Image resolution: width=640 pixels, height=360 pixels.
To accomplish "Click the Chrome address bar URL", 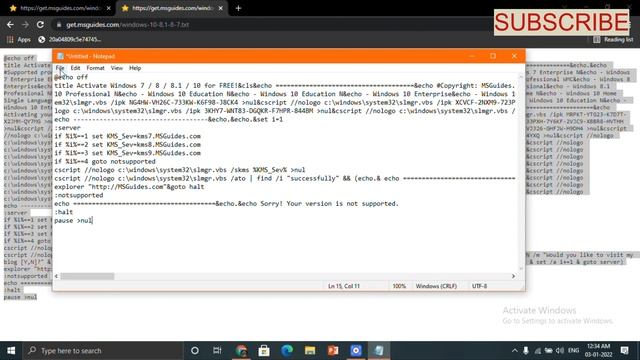I will 127,24.
